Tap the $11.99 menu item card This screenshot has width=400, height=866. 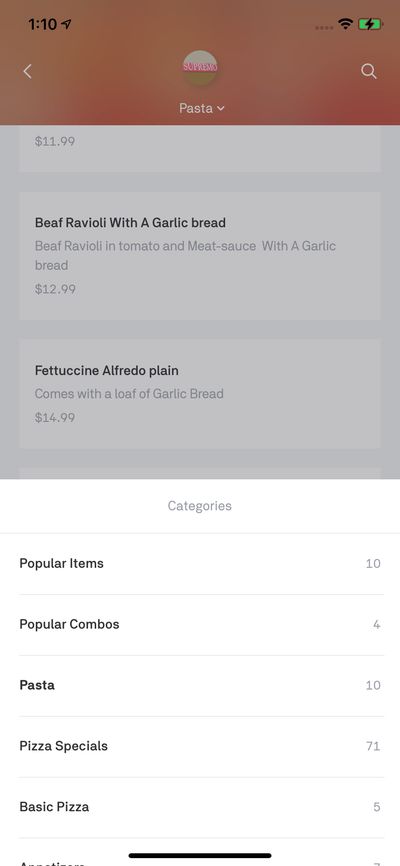click(199, 149)
